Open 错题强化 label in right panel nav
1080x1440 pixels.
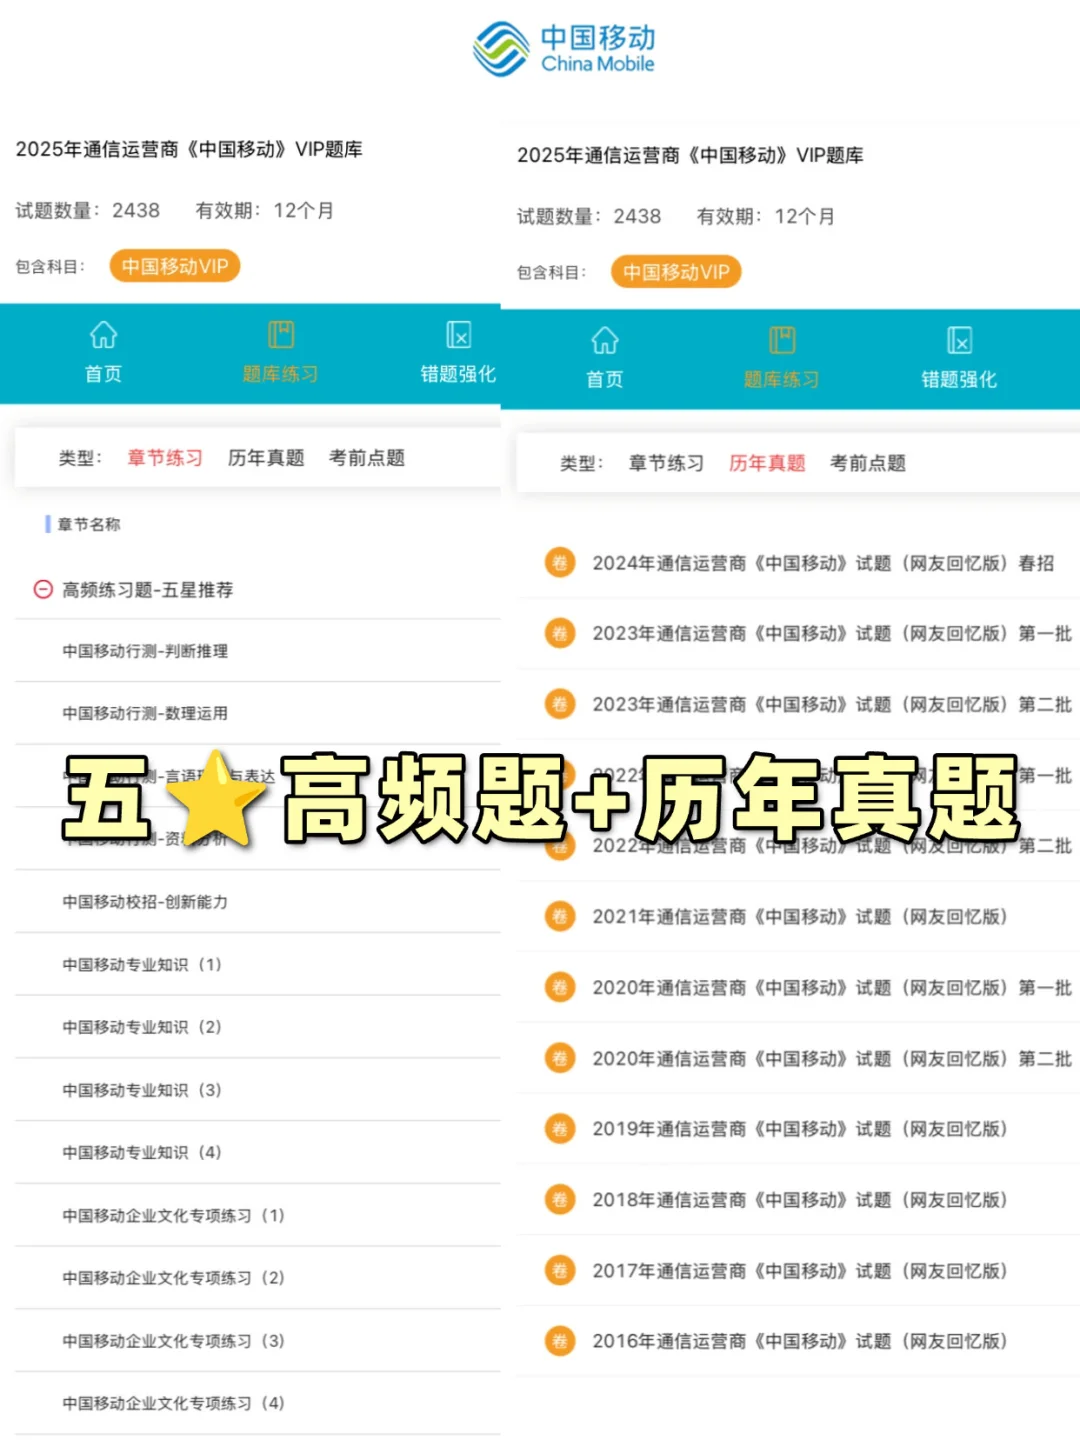pos(959,380)
